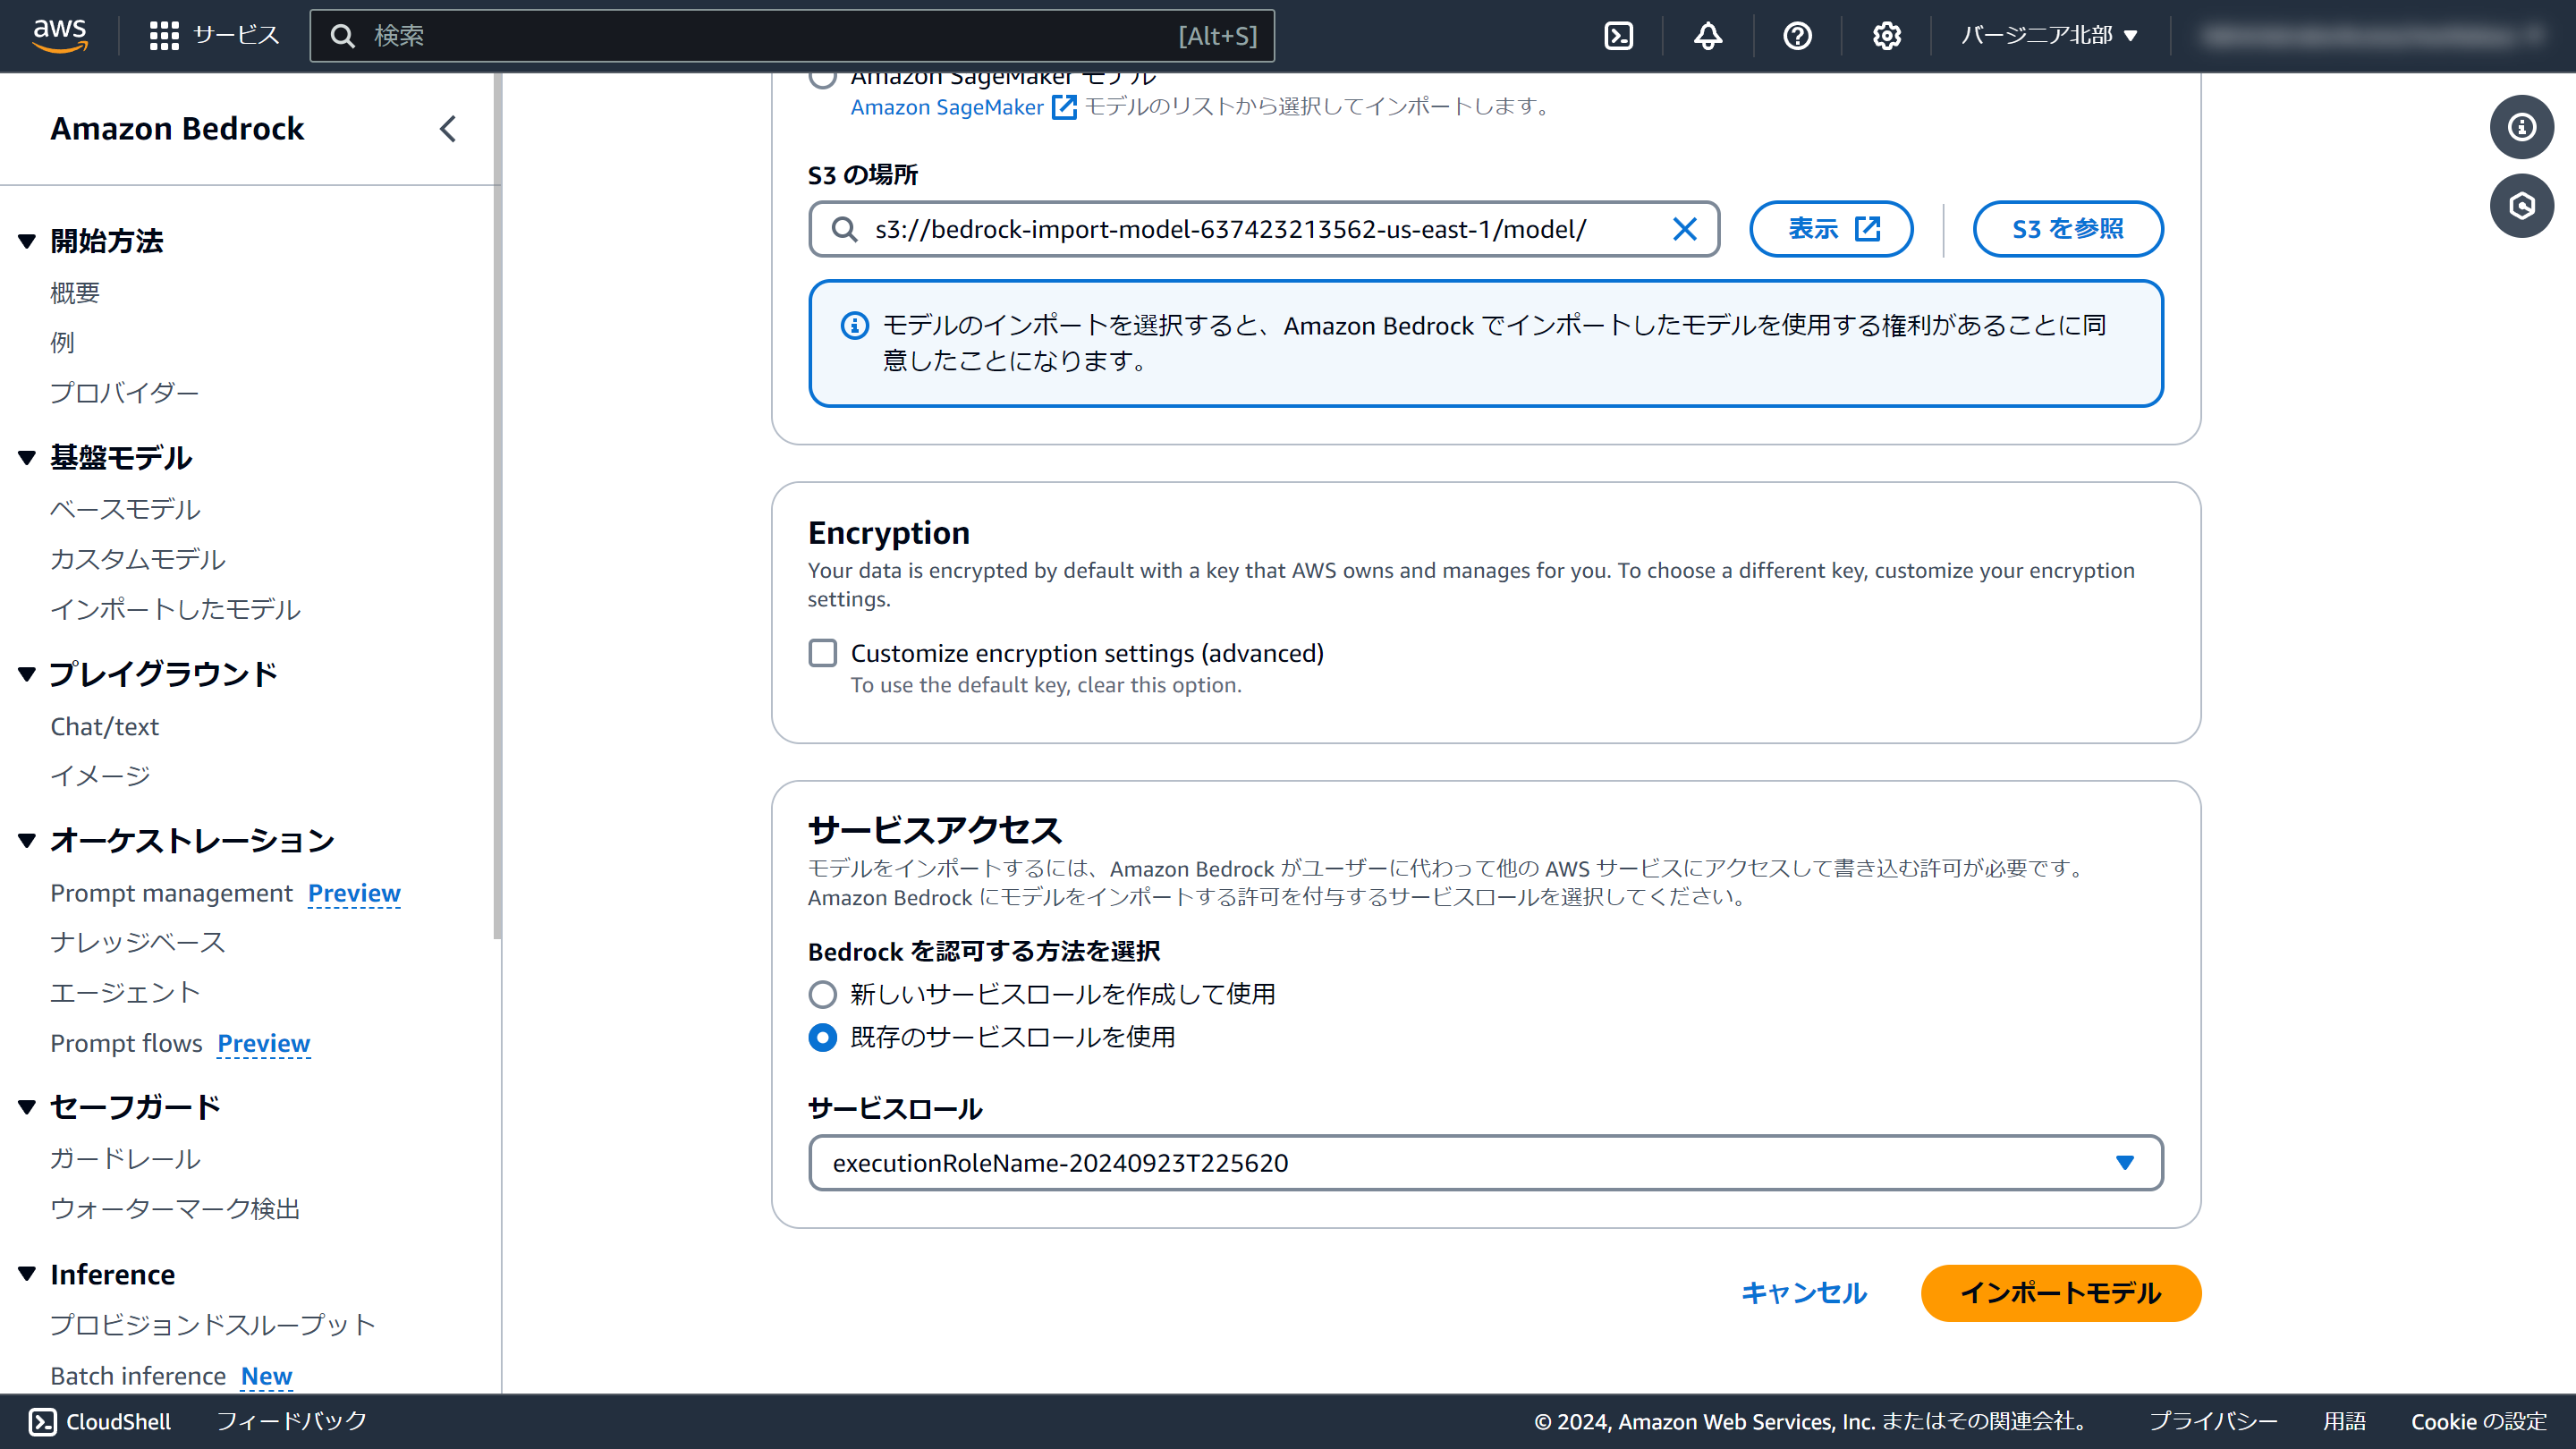Open the CloudShell icon in top bar
Screen dimensions: 2576x1449
coord(1618,36)
